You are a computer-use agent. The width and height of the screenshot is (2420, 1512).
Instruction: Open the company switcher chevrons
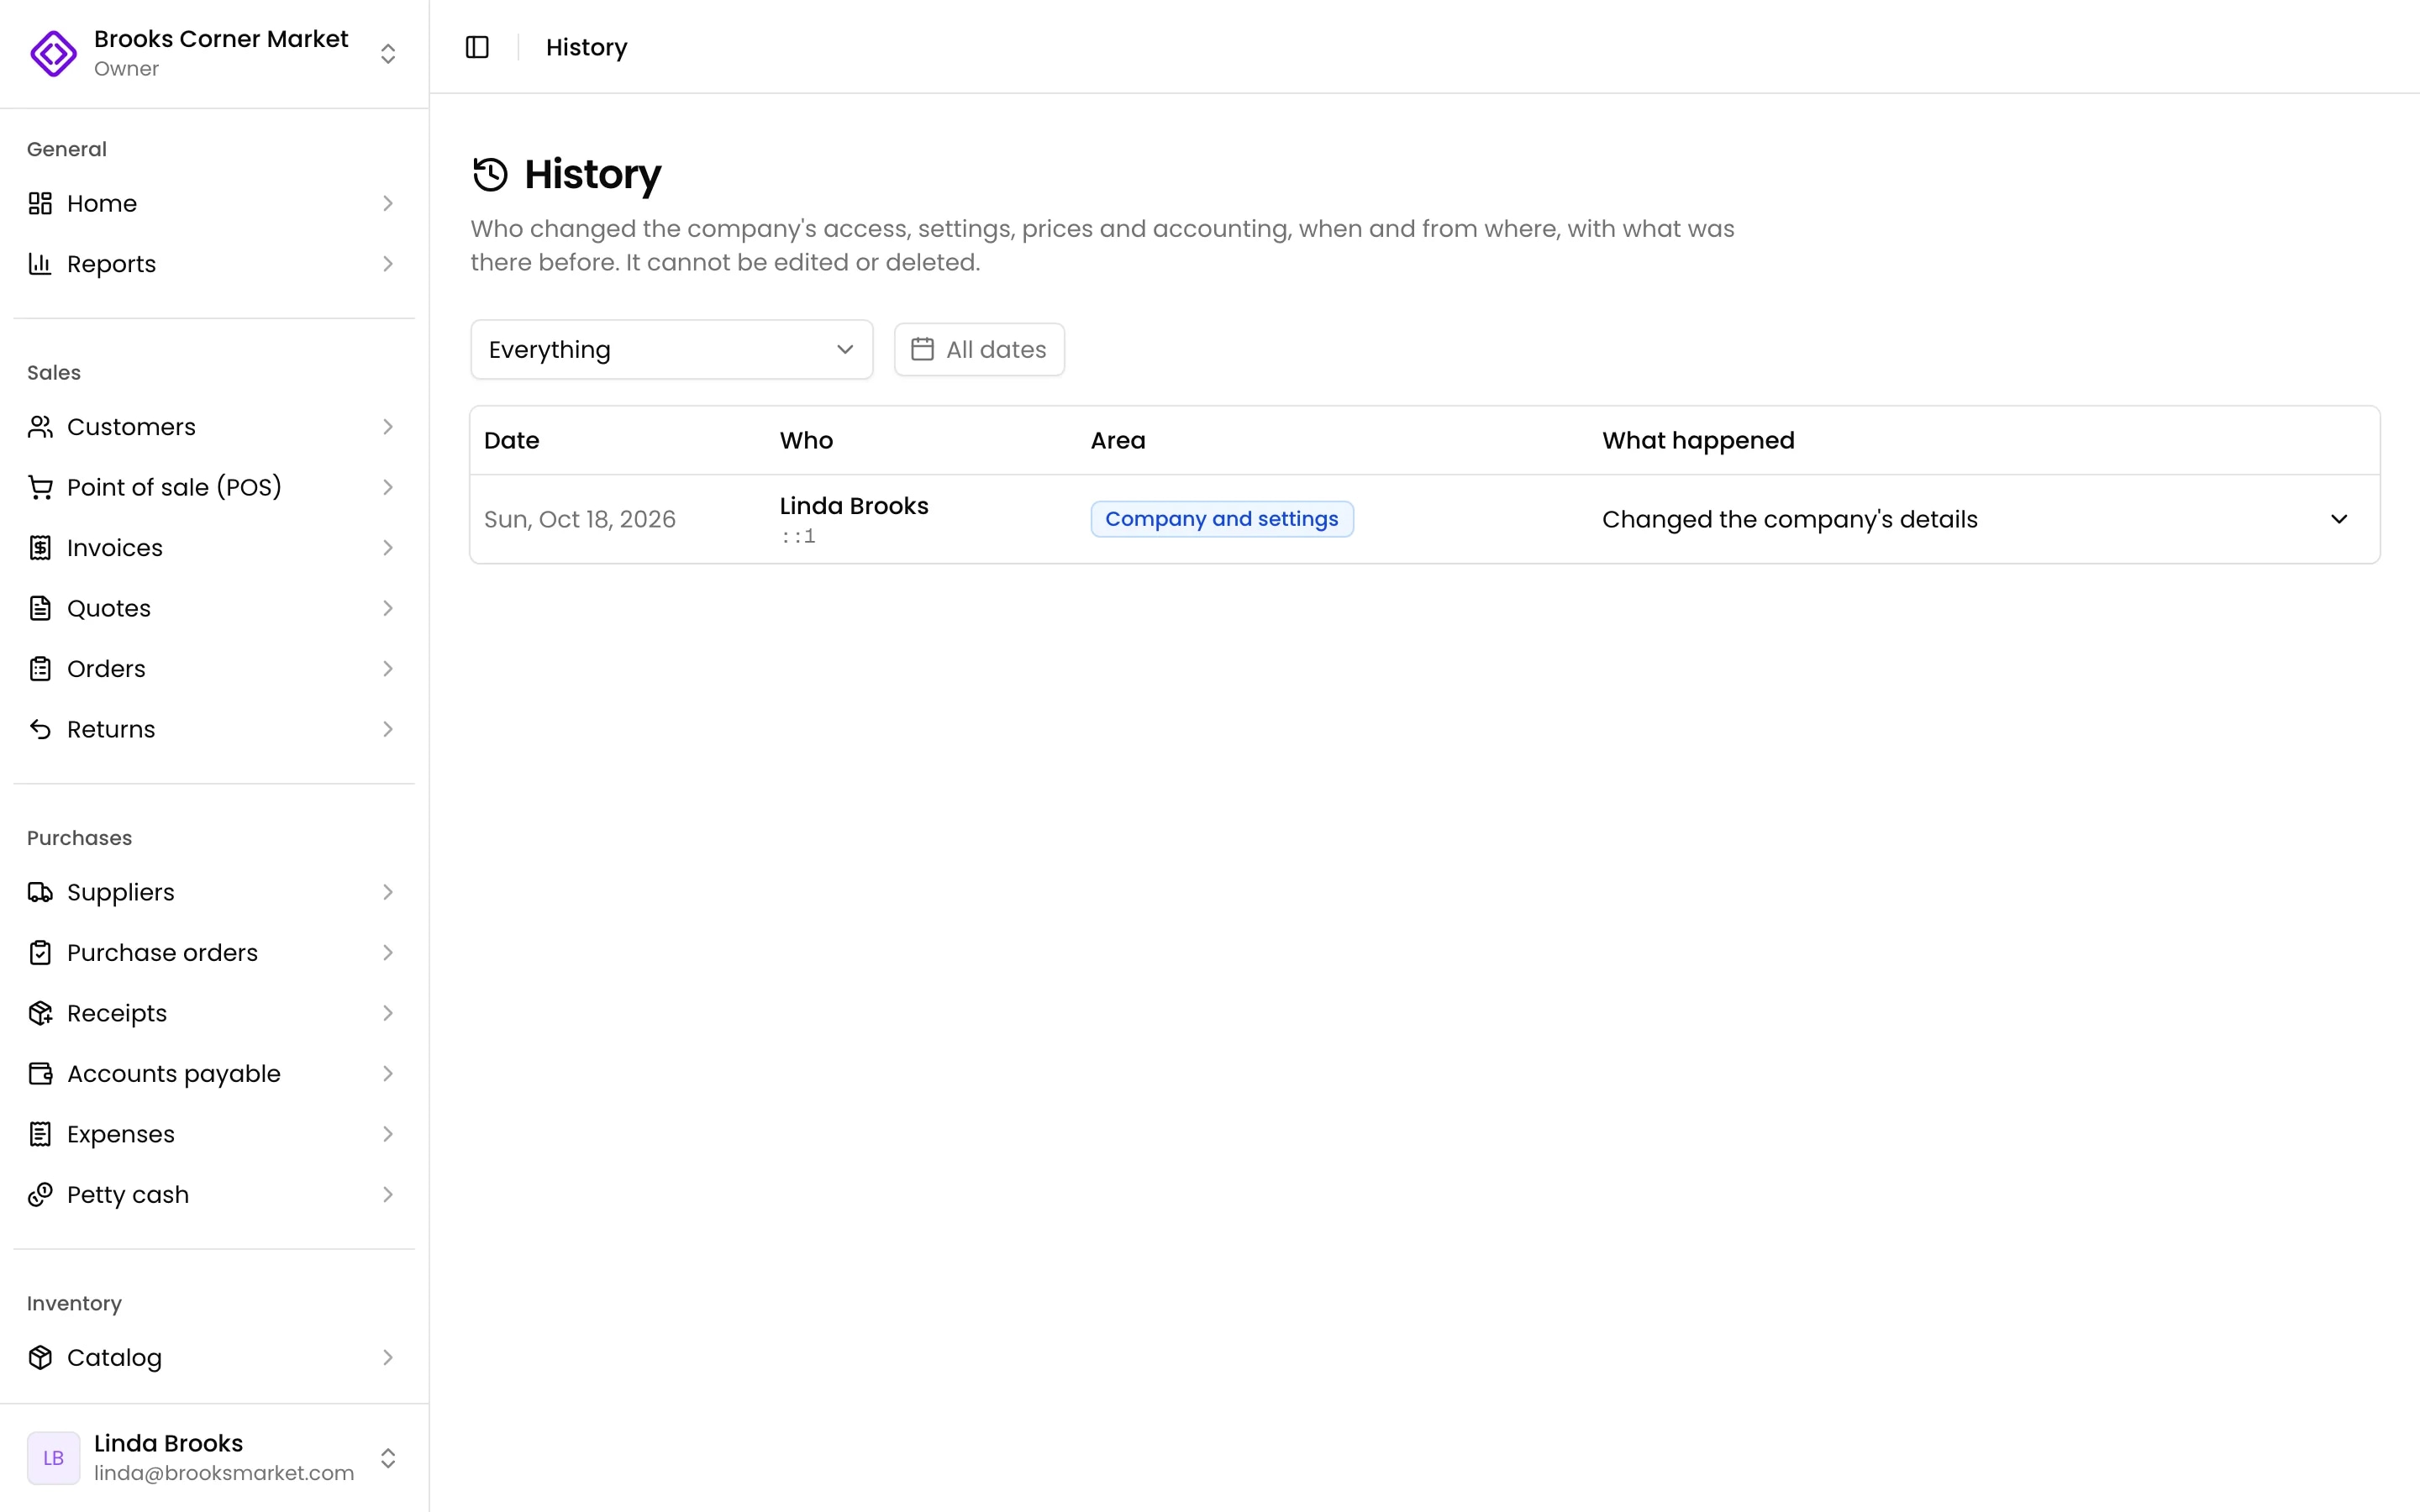click(388, 53)
